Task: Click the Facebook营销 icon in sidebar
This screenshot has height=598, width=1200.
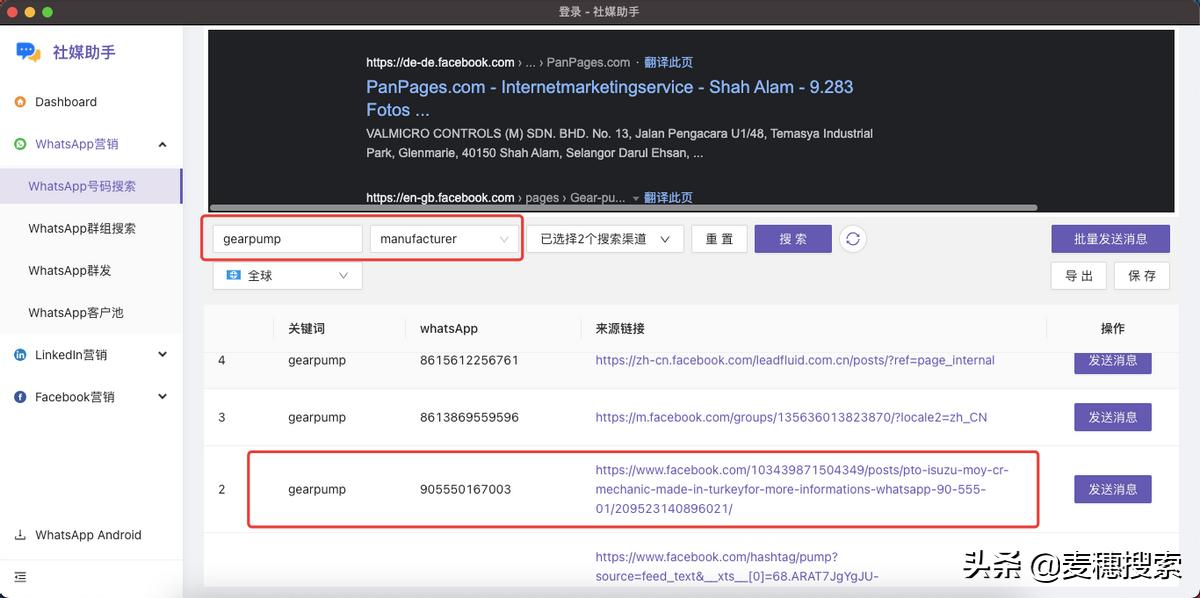Action: click(x=20, y=397)
